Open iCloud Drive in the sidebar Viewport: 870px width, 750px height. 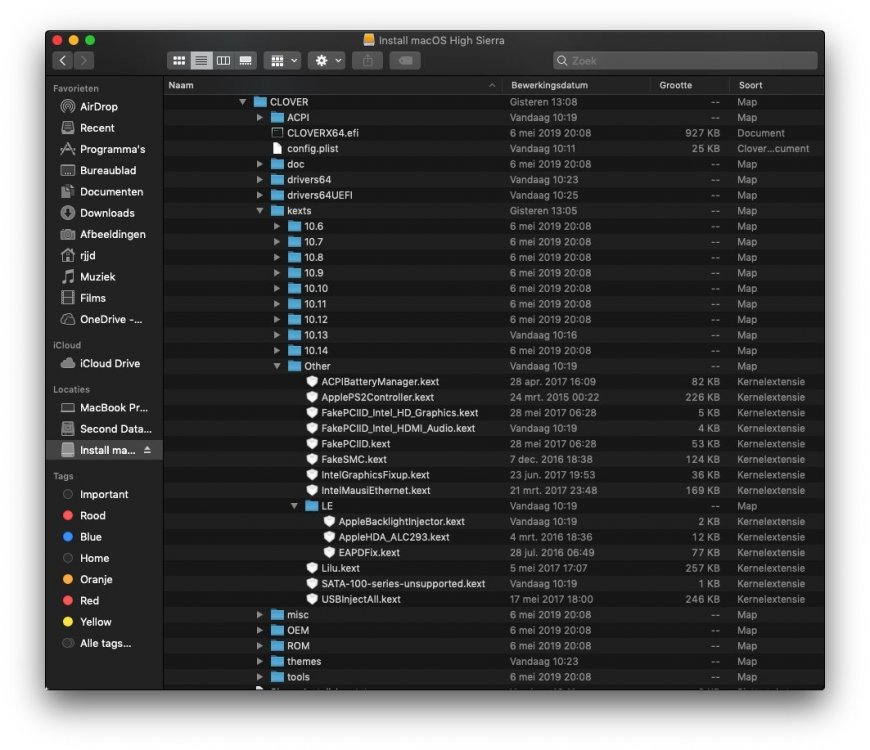point(109,364)
